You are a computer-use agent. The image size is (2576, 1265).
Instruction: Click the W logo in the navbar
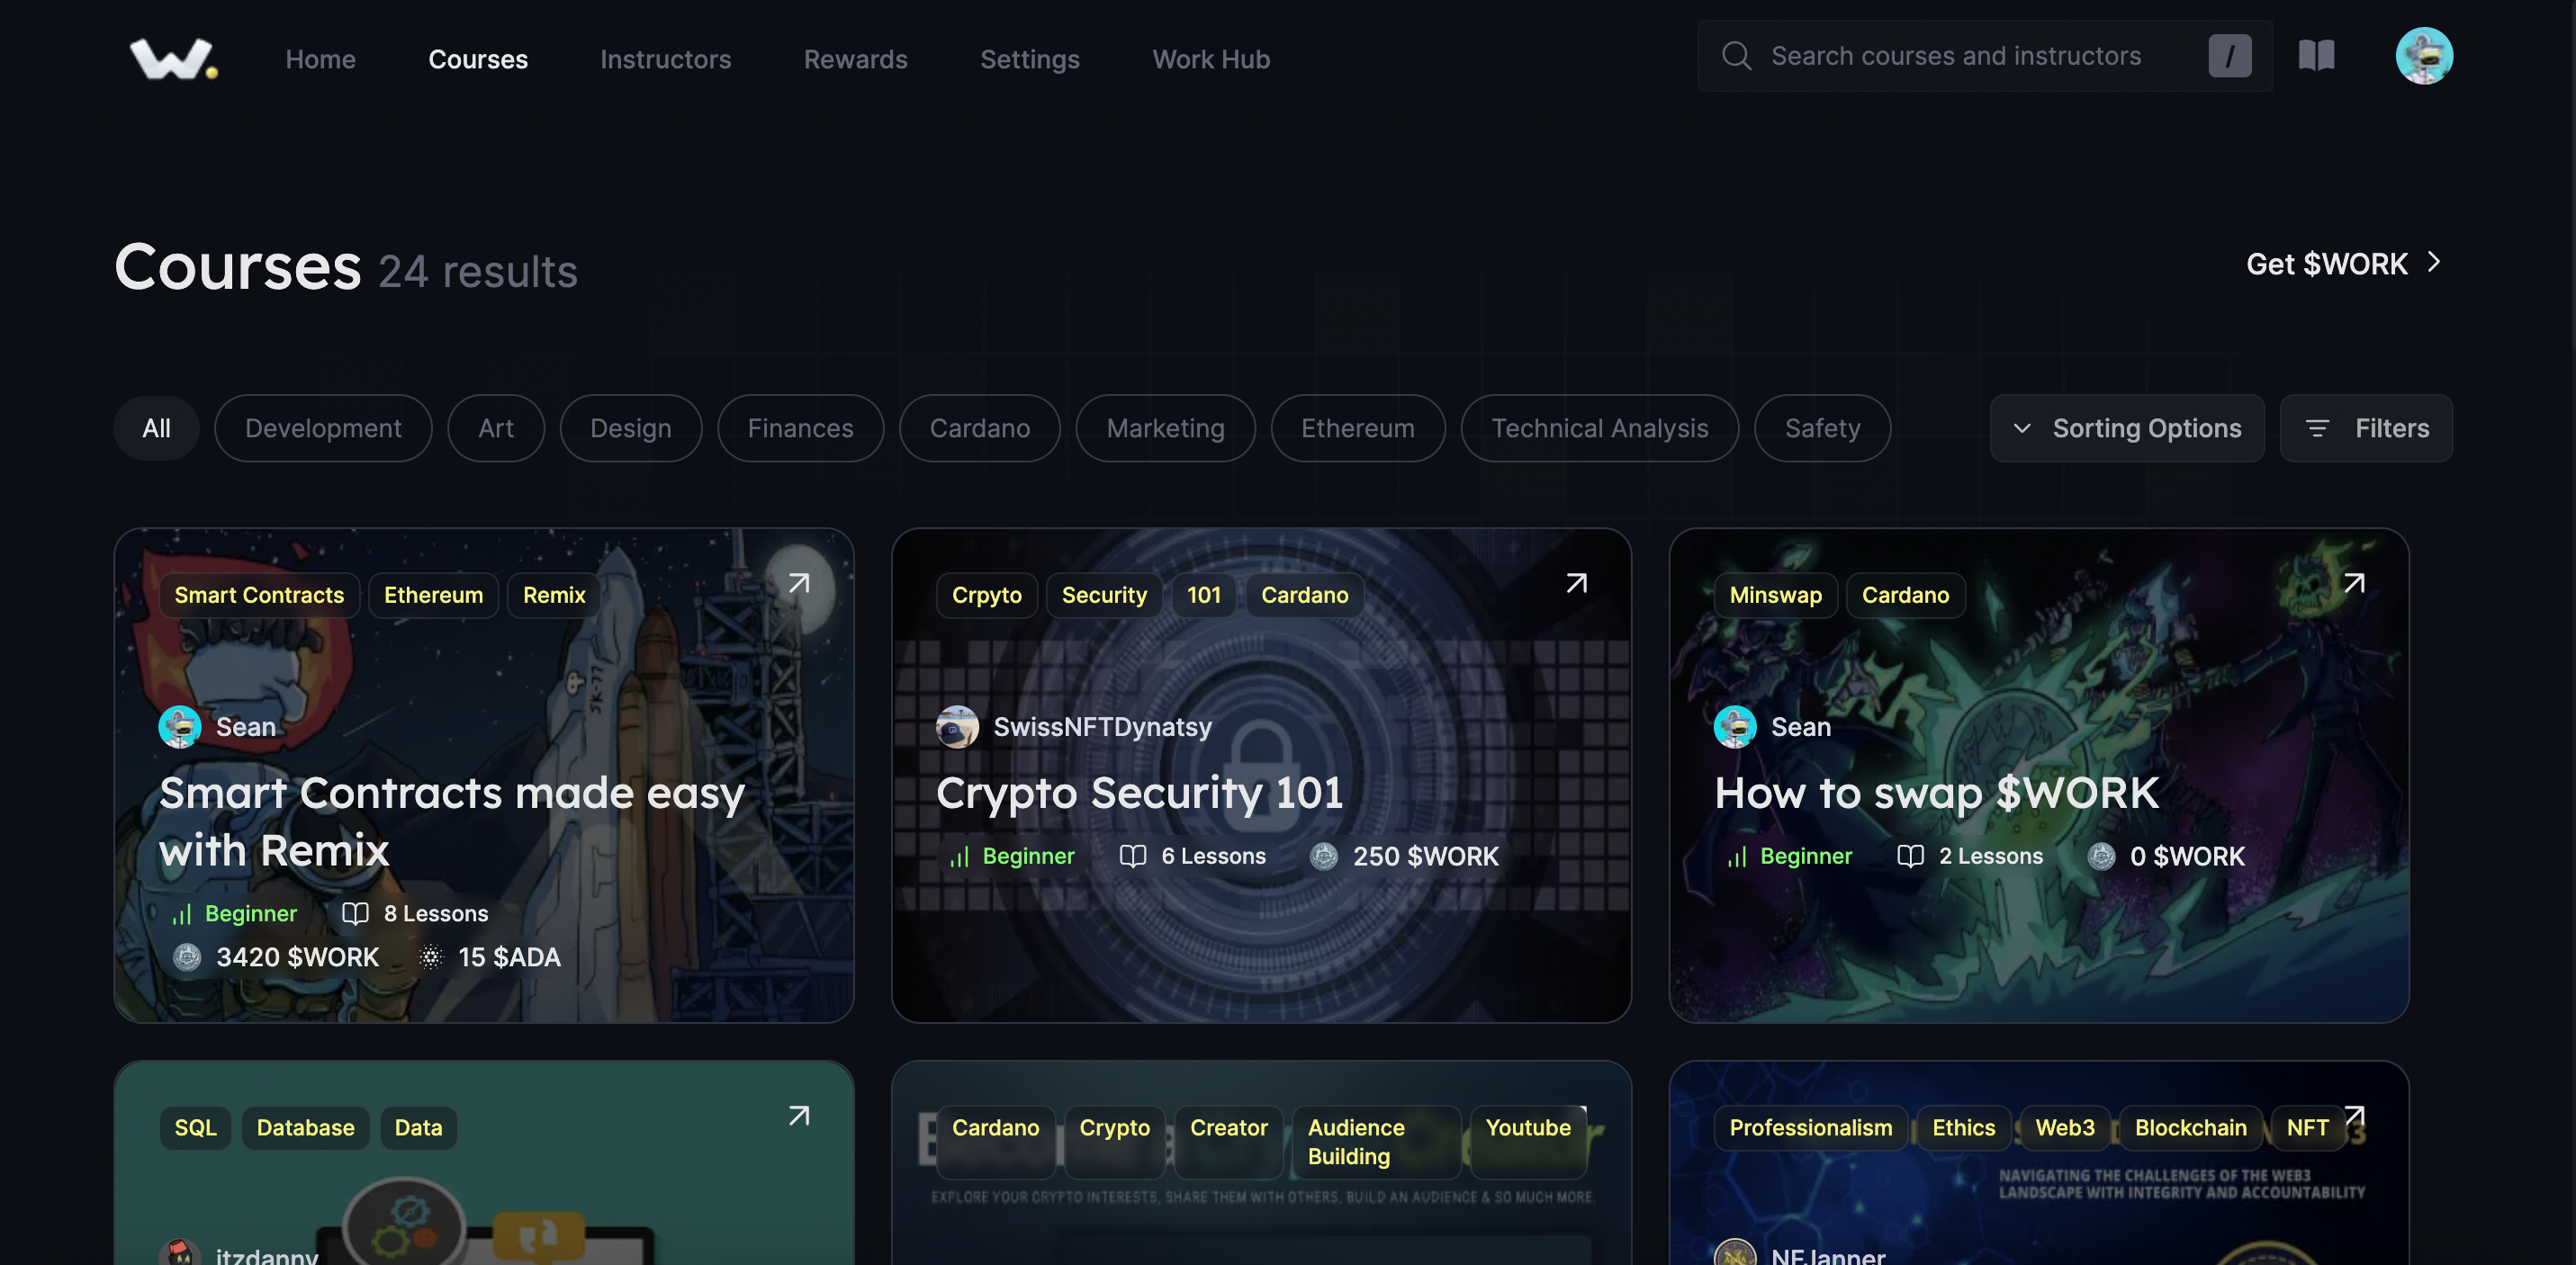pyautogui.click(x=174, y=58)
